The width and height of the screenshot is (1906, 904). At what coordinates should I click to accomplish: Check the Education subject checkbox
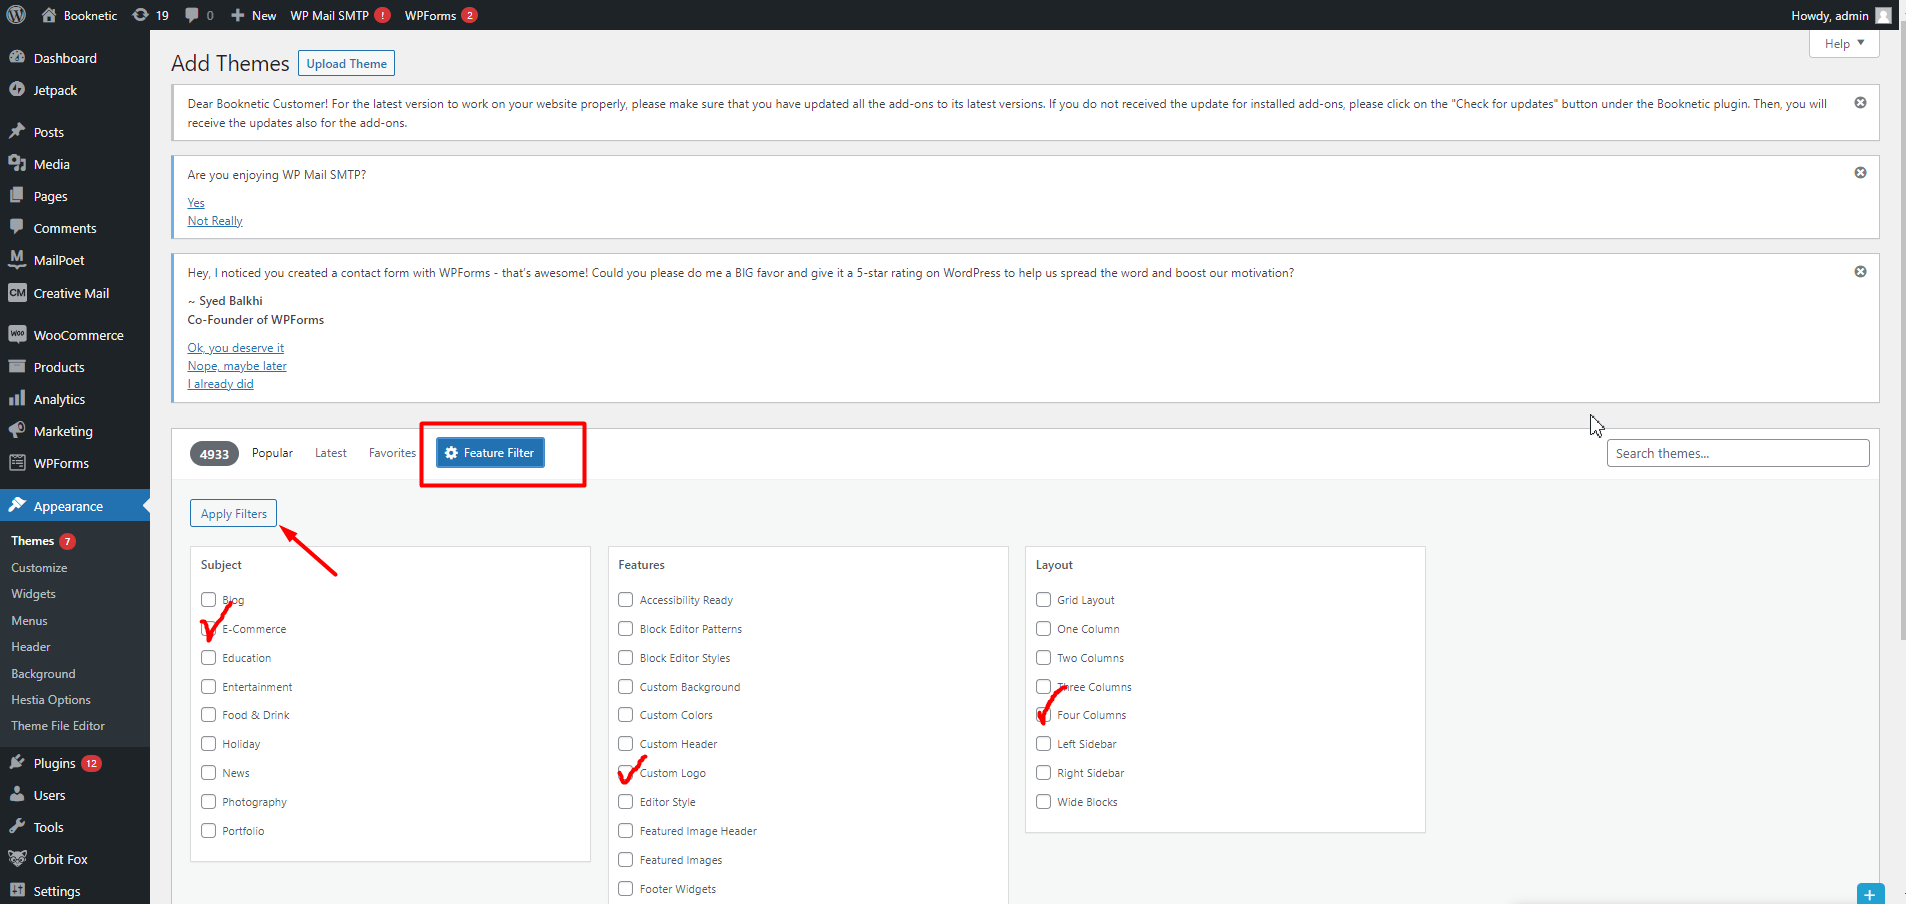[208, 658]
